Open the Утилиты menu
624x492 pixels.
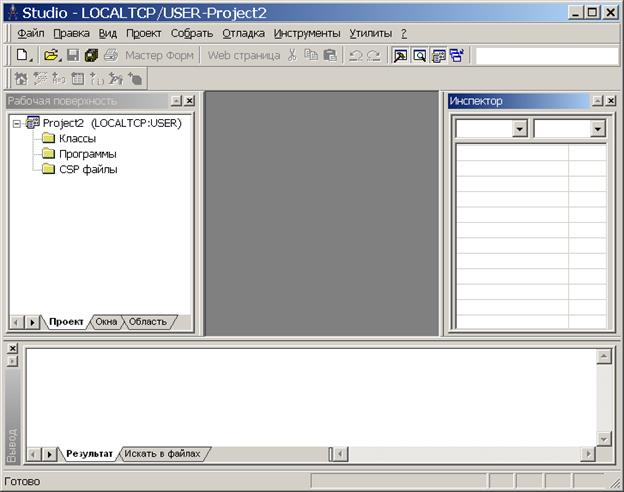[370, 33]
